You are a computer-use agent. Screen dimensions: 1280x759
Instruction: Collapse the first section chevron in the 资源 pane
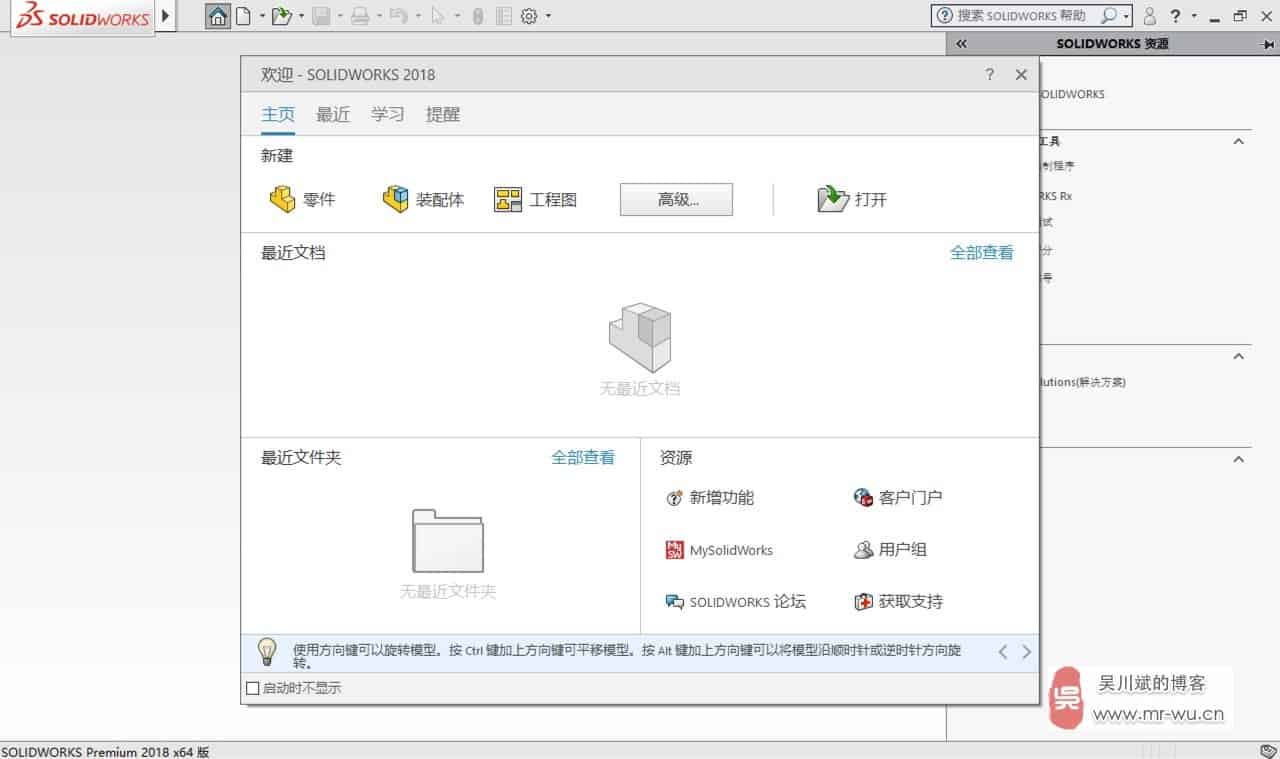1238,141
